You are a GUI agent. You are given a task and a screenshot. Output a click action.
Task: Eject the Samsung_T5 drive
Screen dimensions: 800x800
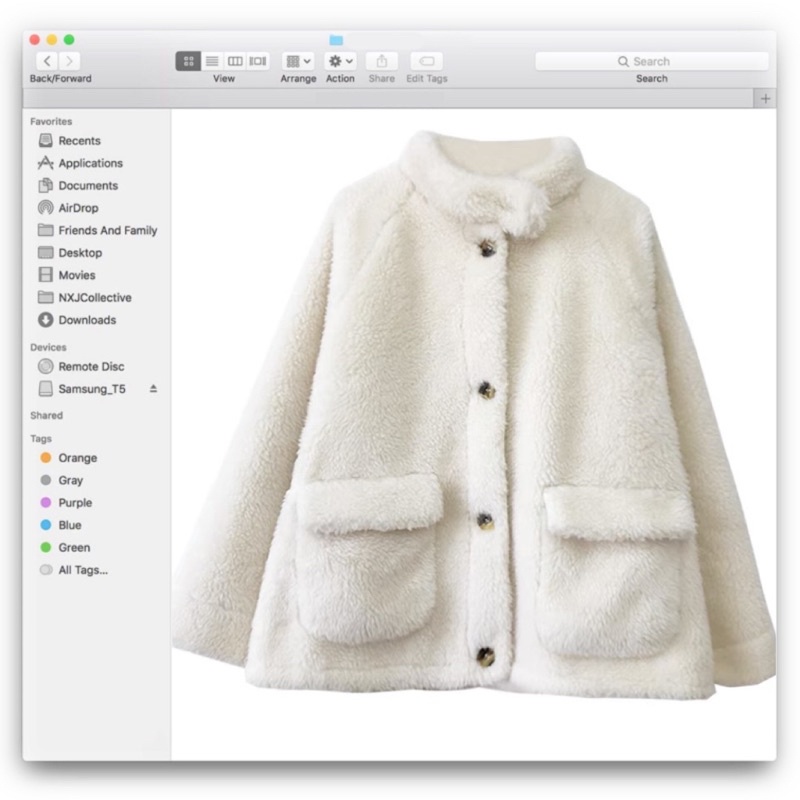[x=153, y=388]
